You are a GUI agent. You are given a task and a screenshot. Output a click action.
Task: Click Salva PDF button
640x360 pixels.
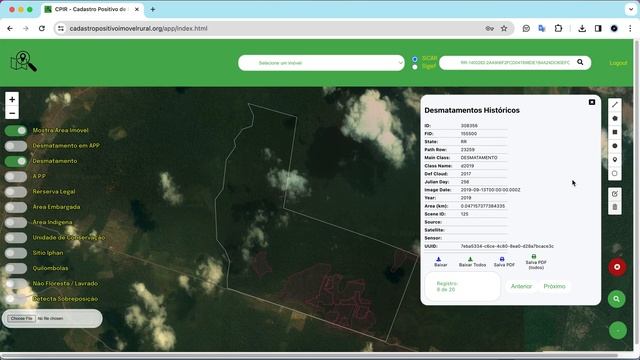504,262
